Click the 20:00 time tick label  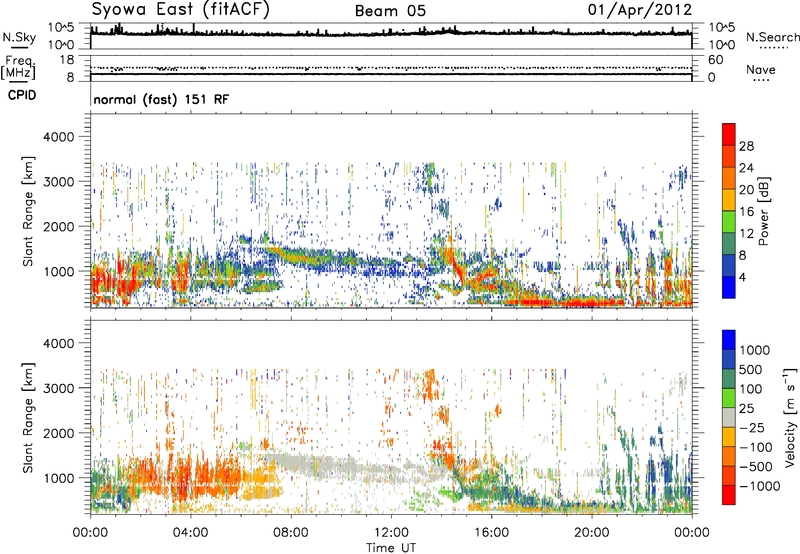coord(591,533)
